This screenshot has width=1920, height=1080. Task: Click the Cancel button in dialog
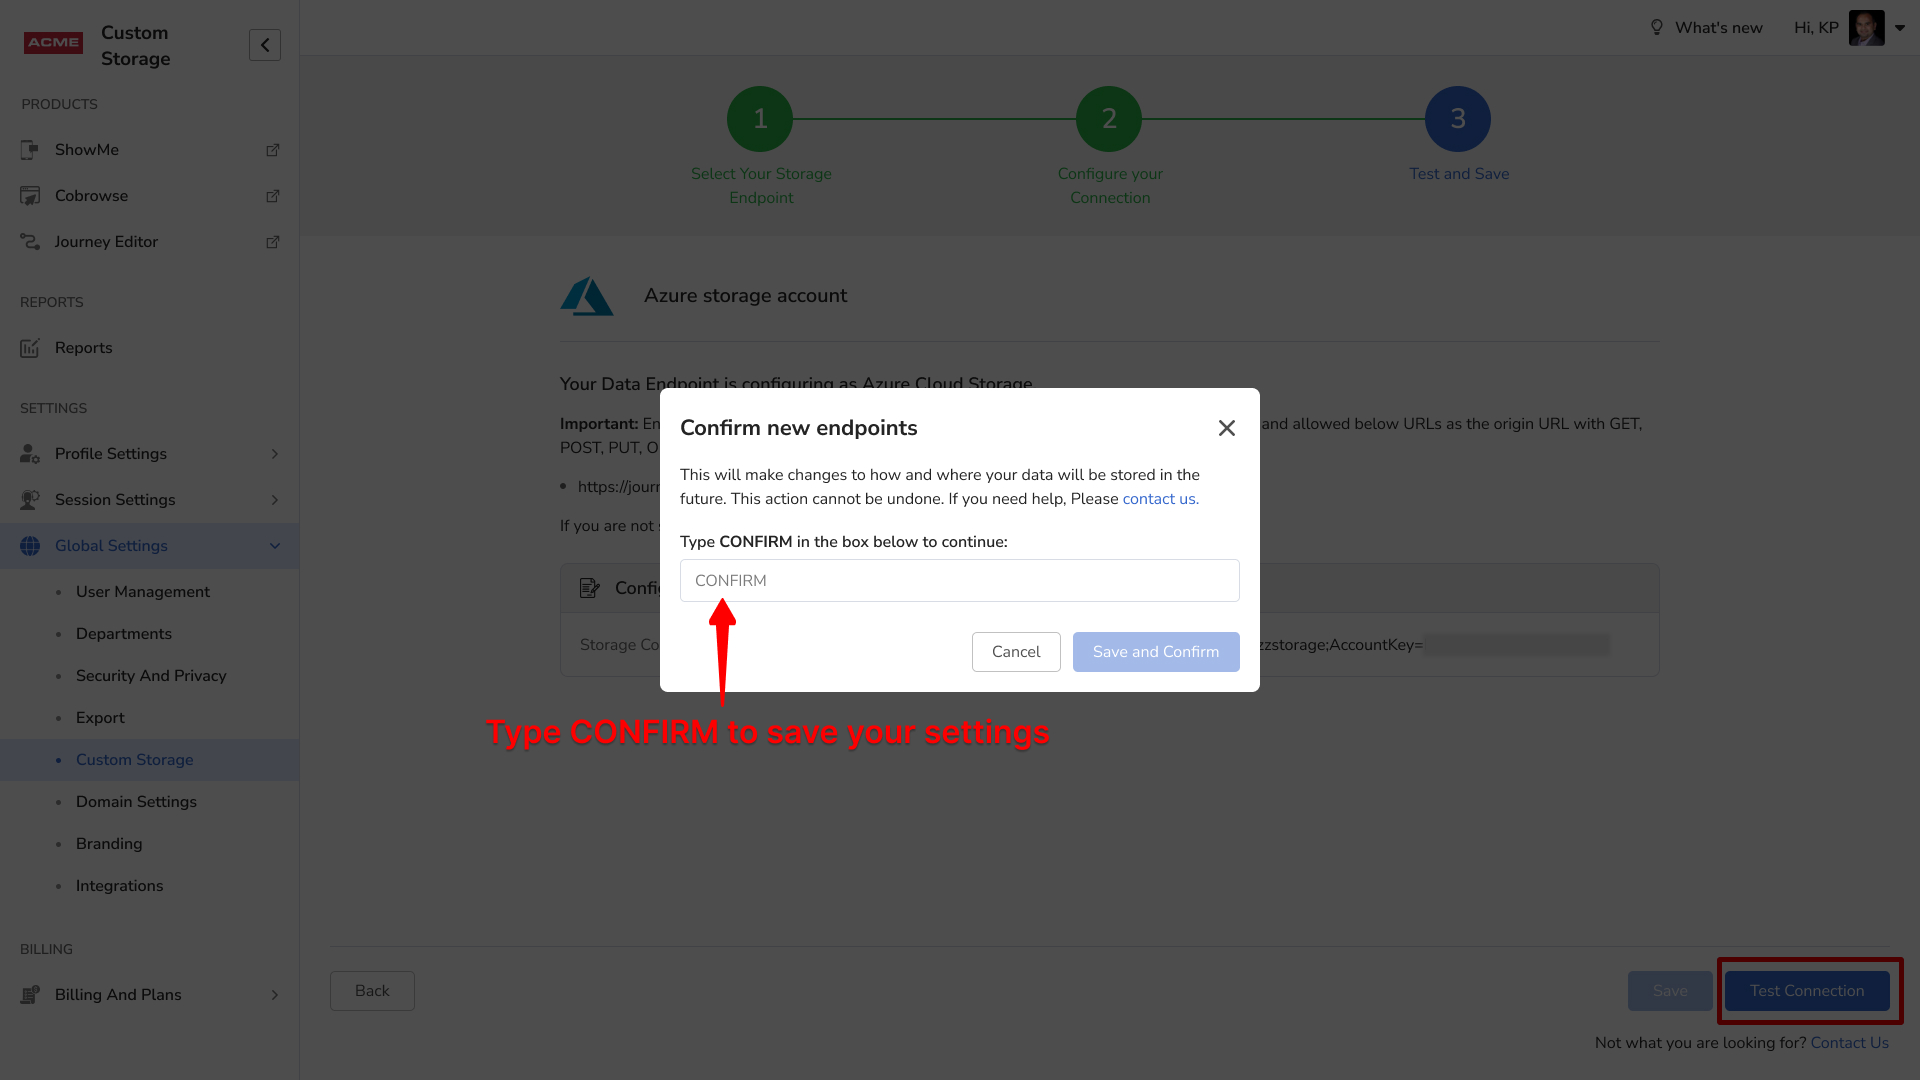tap(1016, 652)
